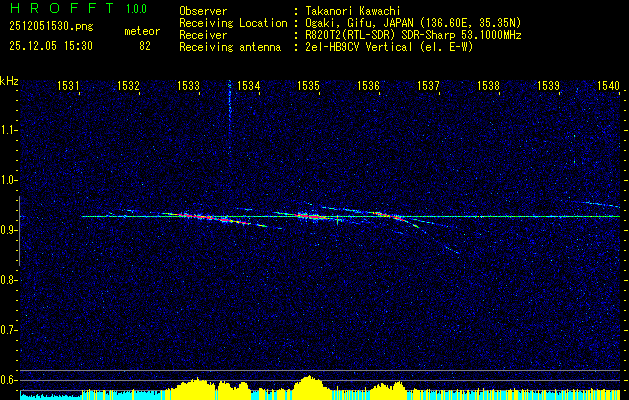
Task: Click the 1532 time axis marker
Action: point(128,85)
